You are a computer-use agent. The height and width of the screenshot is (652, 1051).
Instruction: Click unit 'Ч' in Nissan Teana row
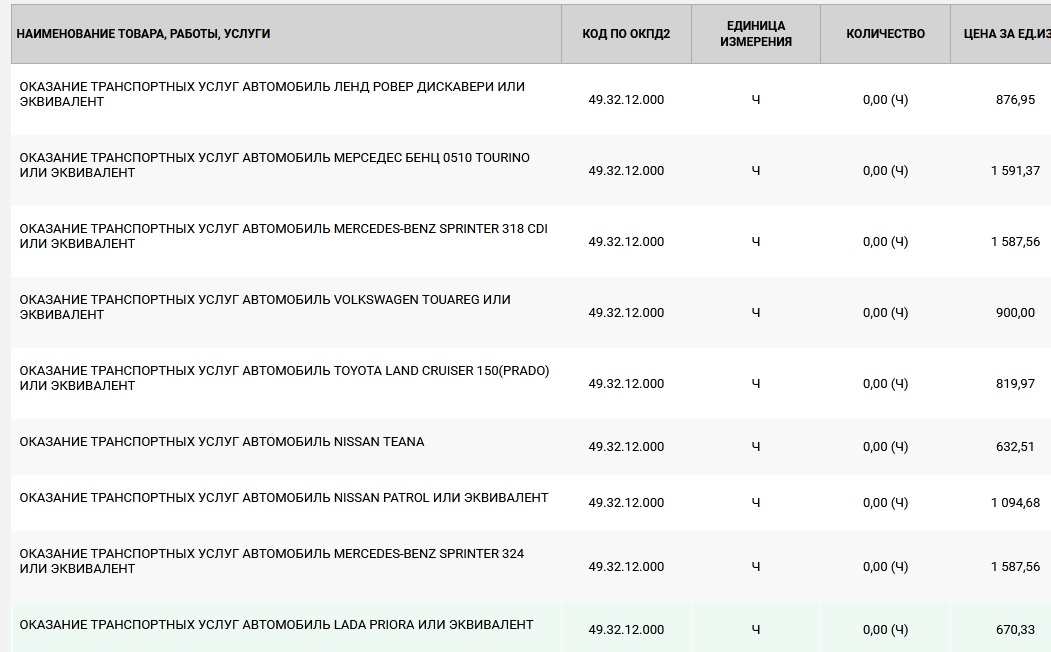(756, 447)
